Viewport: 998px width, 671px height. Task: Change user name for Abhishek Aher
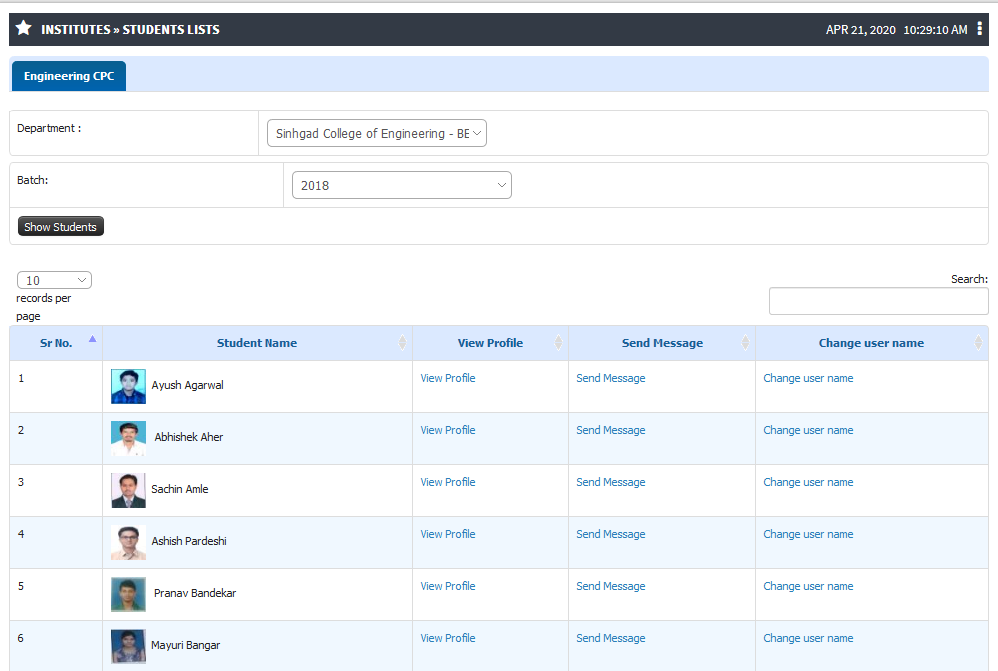(808, 430)
